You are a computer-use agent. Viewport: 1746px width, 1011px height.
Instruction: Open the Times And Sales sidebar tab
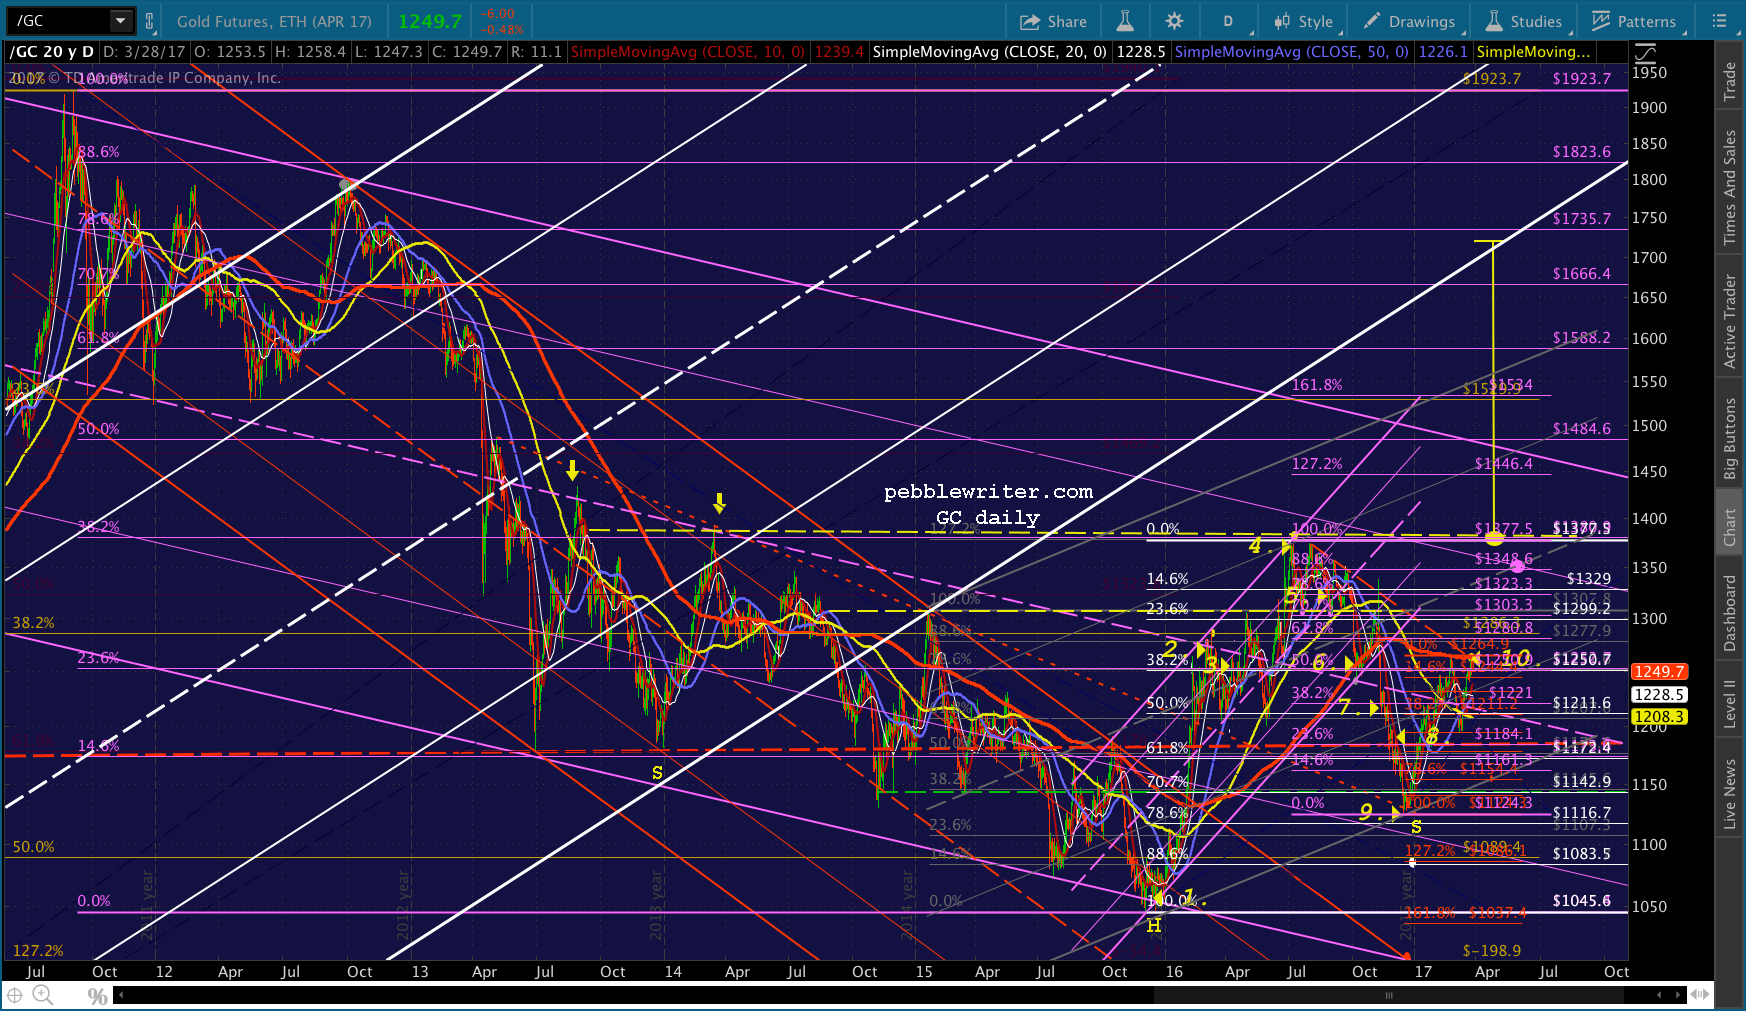(1730, 187)
